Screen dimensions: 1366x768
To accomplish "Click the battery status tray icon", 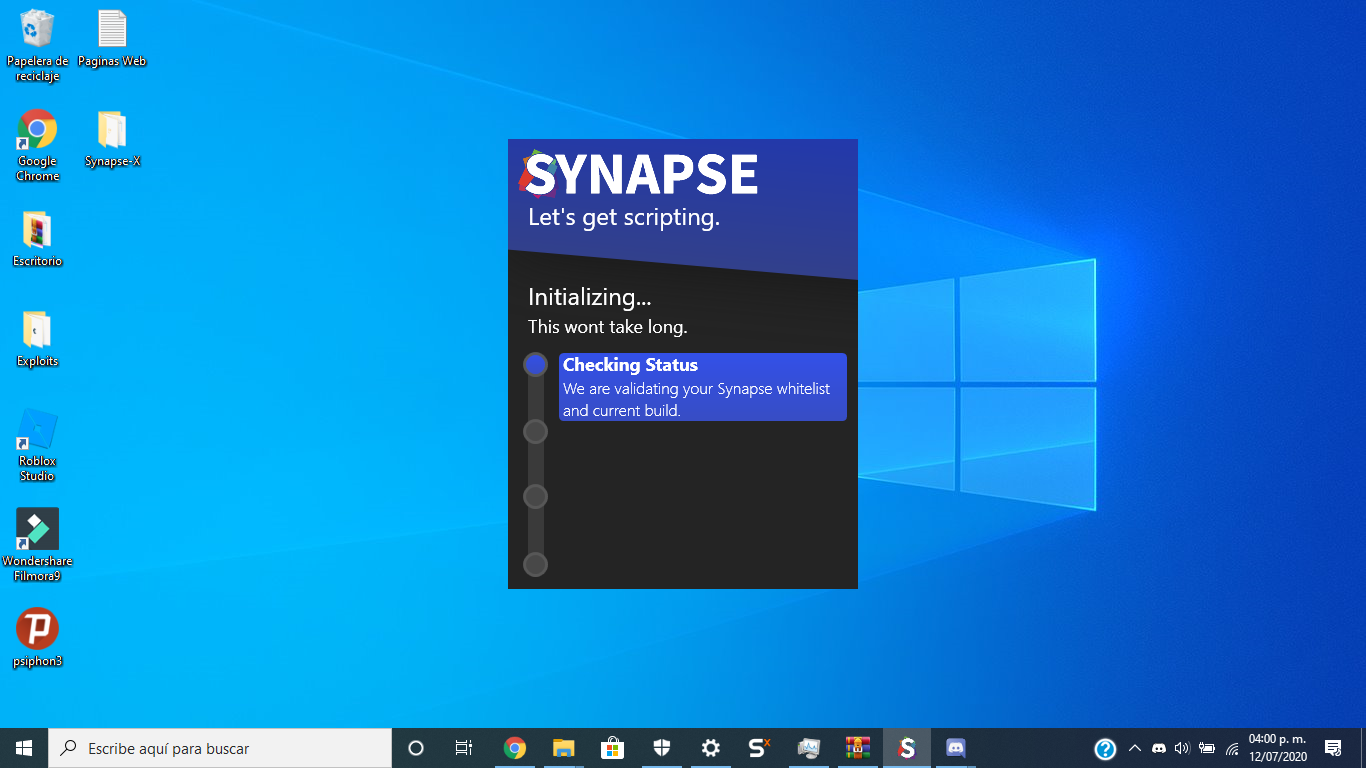I will [x=1207, y=748].
